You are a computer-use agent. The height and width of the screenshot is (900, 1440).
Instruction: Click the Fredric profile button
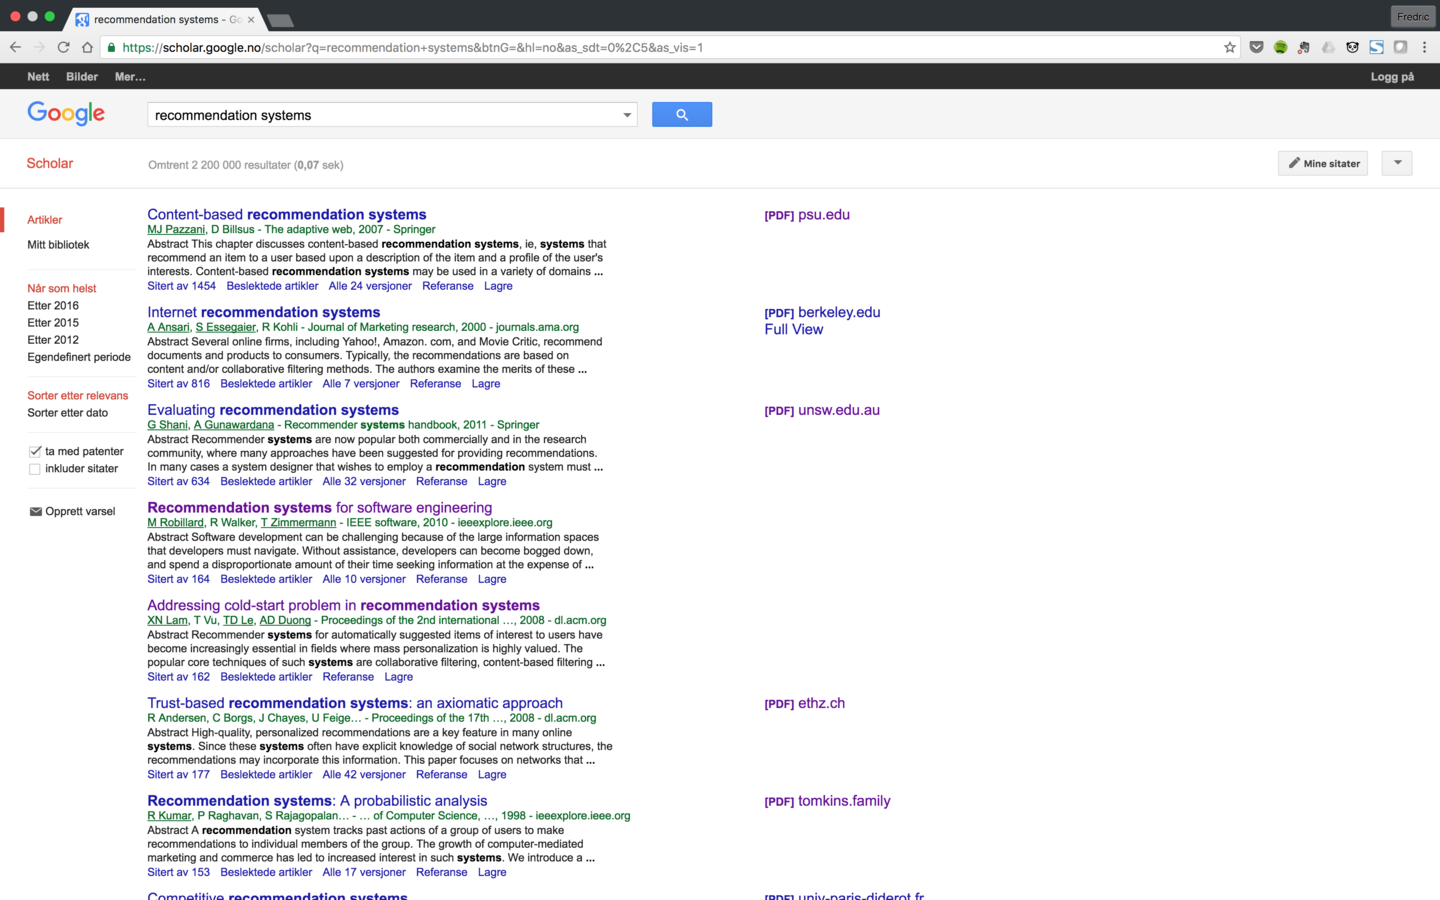click(x=1413, y=16)
